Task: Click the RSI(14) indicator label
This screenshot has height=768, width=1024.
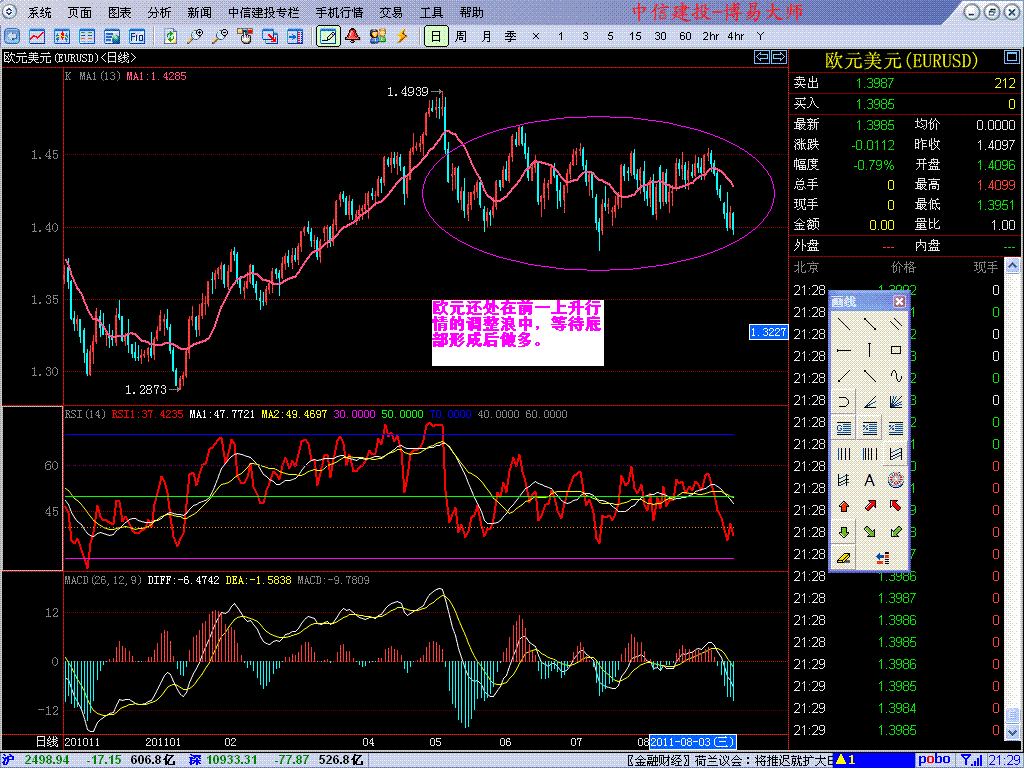Action: 86,414
